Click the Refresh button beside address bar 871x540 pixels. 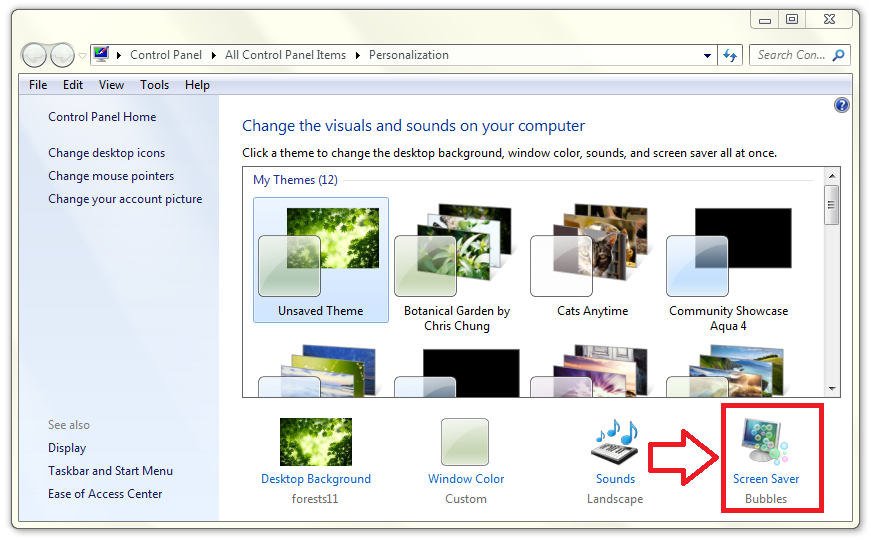coord(730,55)
